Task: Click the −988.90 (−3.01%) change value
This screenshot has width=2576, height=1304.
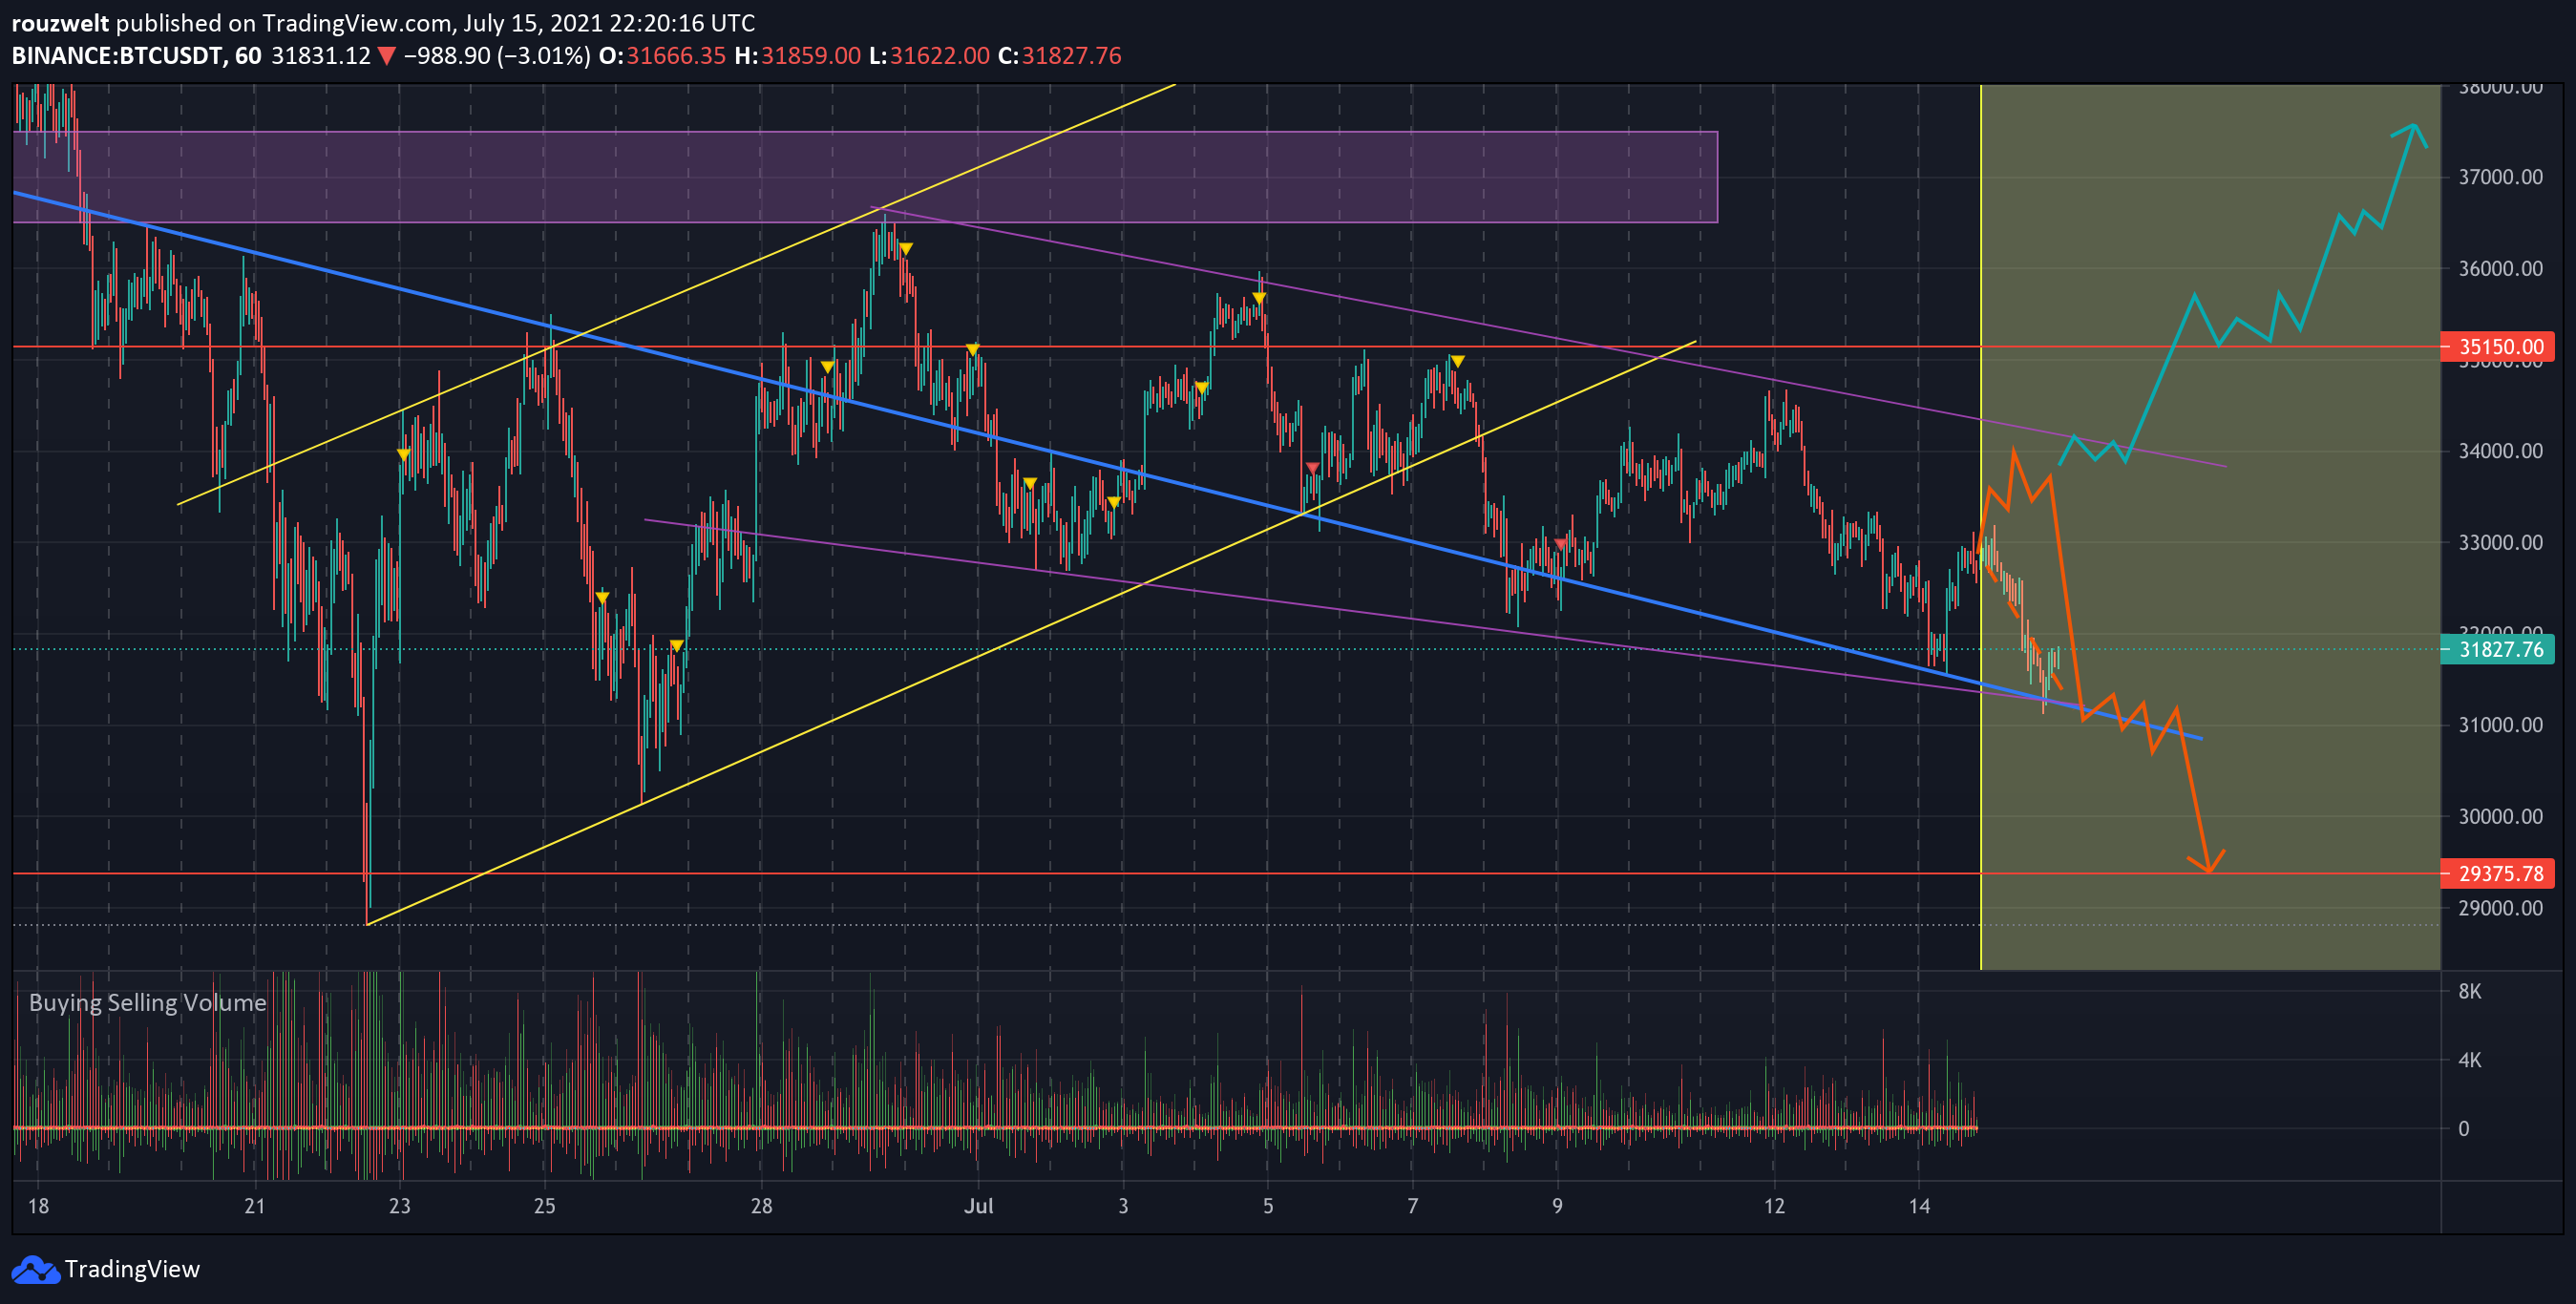Action: click(496, 56)
